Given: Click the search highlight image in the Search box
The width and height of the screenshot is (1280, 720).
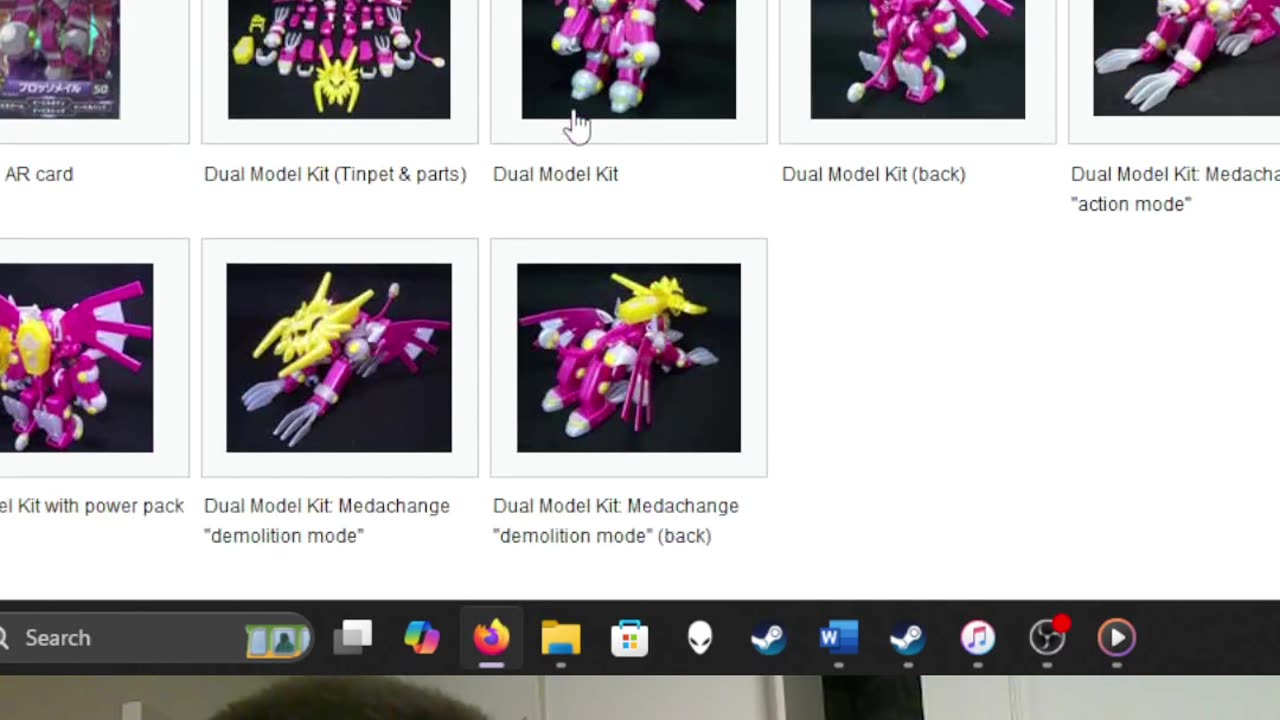Looking at the screenshot, I should (x=277, y=638).
